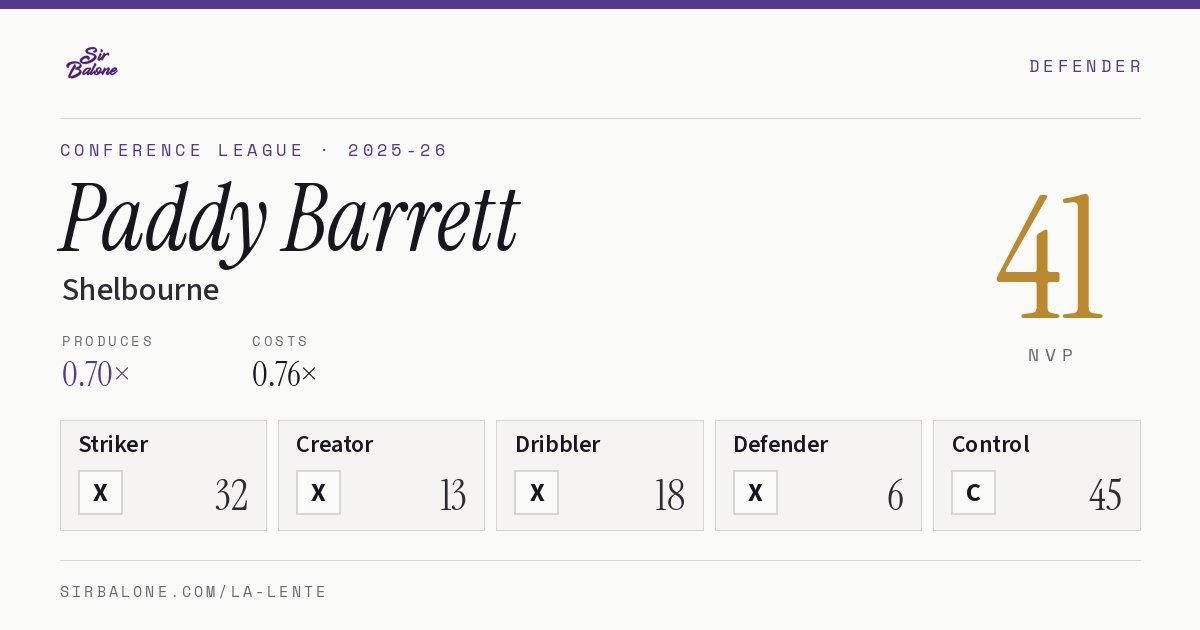The width and height of the screenshot is (1200, 630).
Task: Click the COSTS label
Action: tap(281, 341)
